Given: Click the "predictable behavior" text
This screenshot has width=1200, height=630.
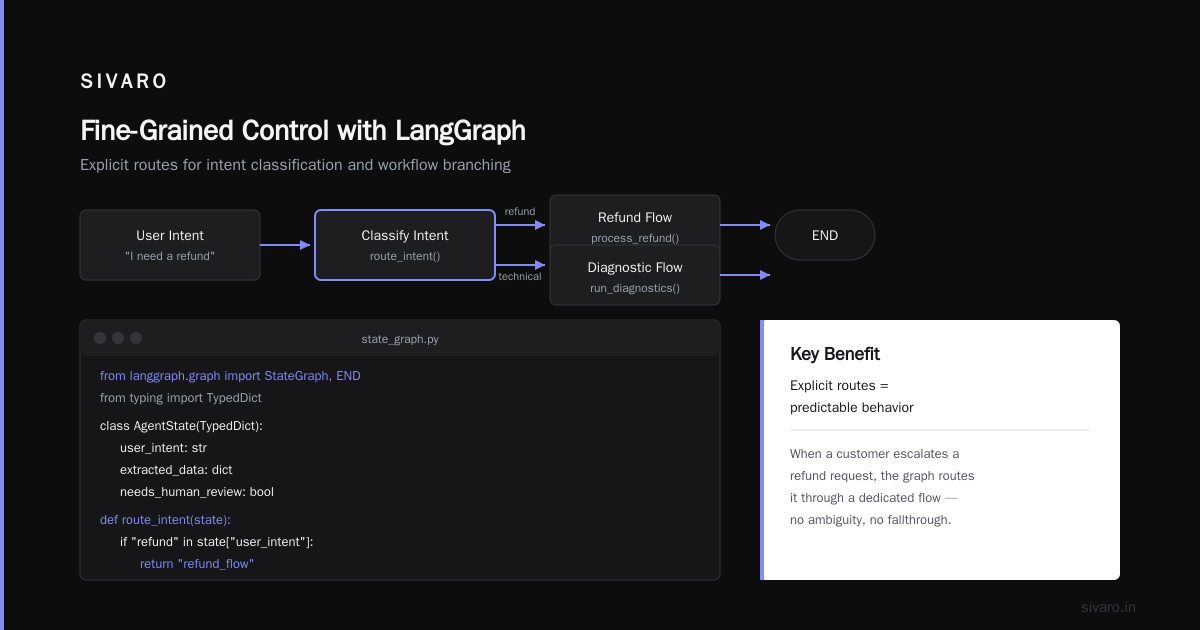Looking at the screenshot, I should tap(852, 408).
